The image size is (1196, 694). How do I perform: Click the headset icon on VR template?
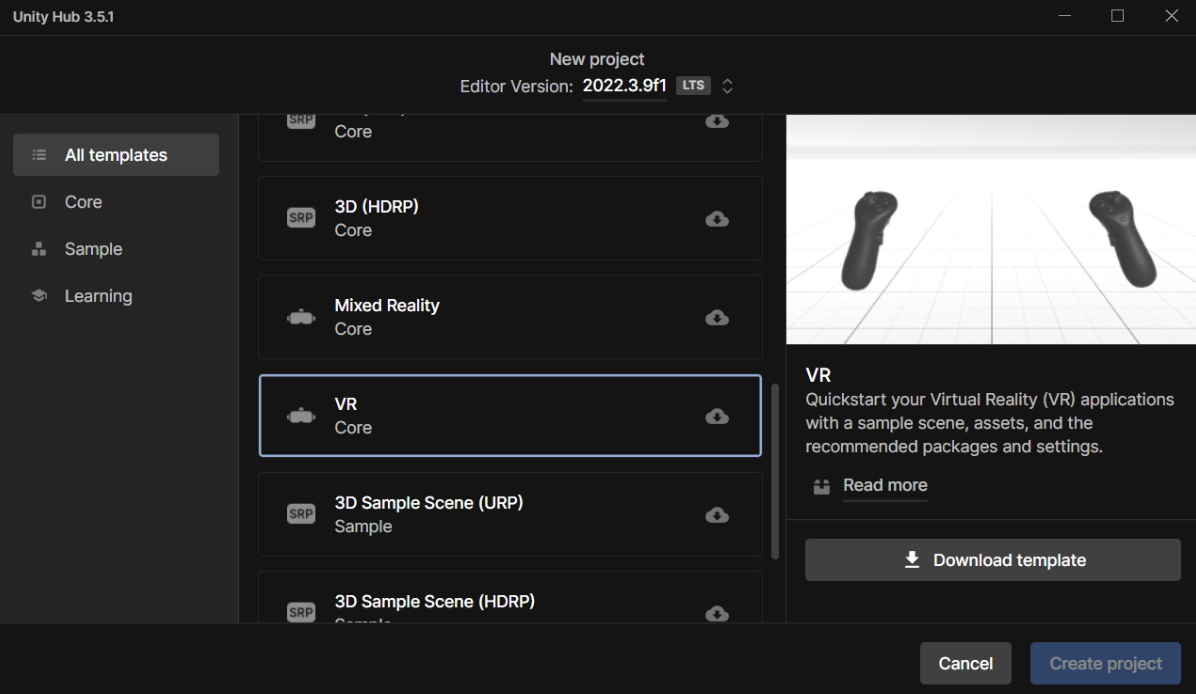(301, 416)
